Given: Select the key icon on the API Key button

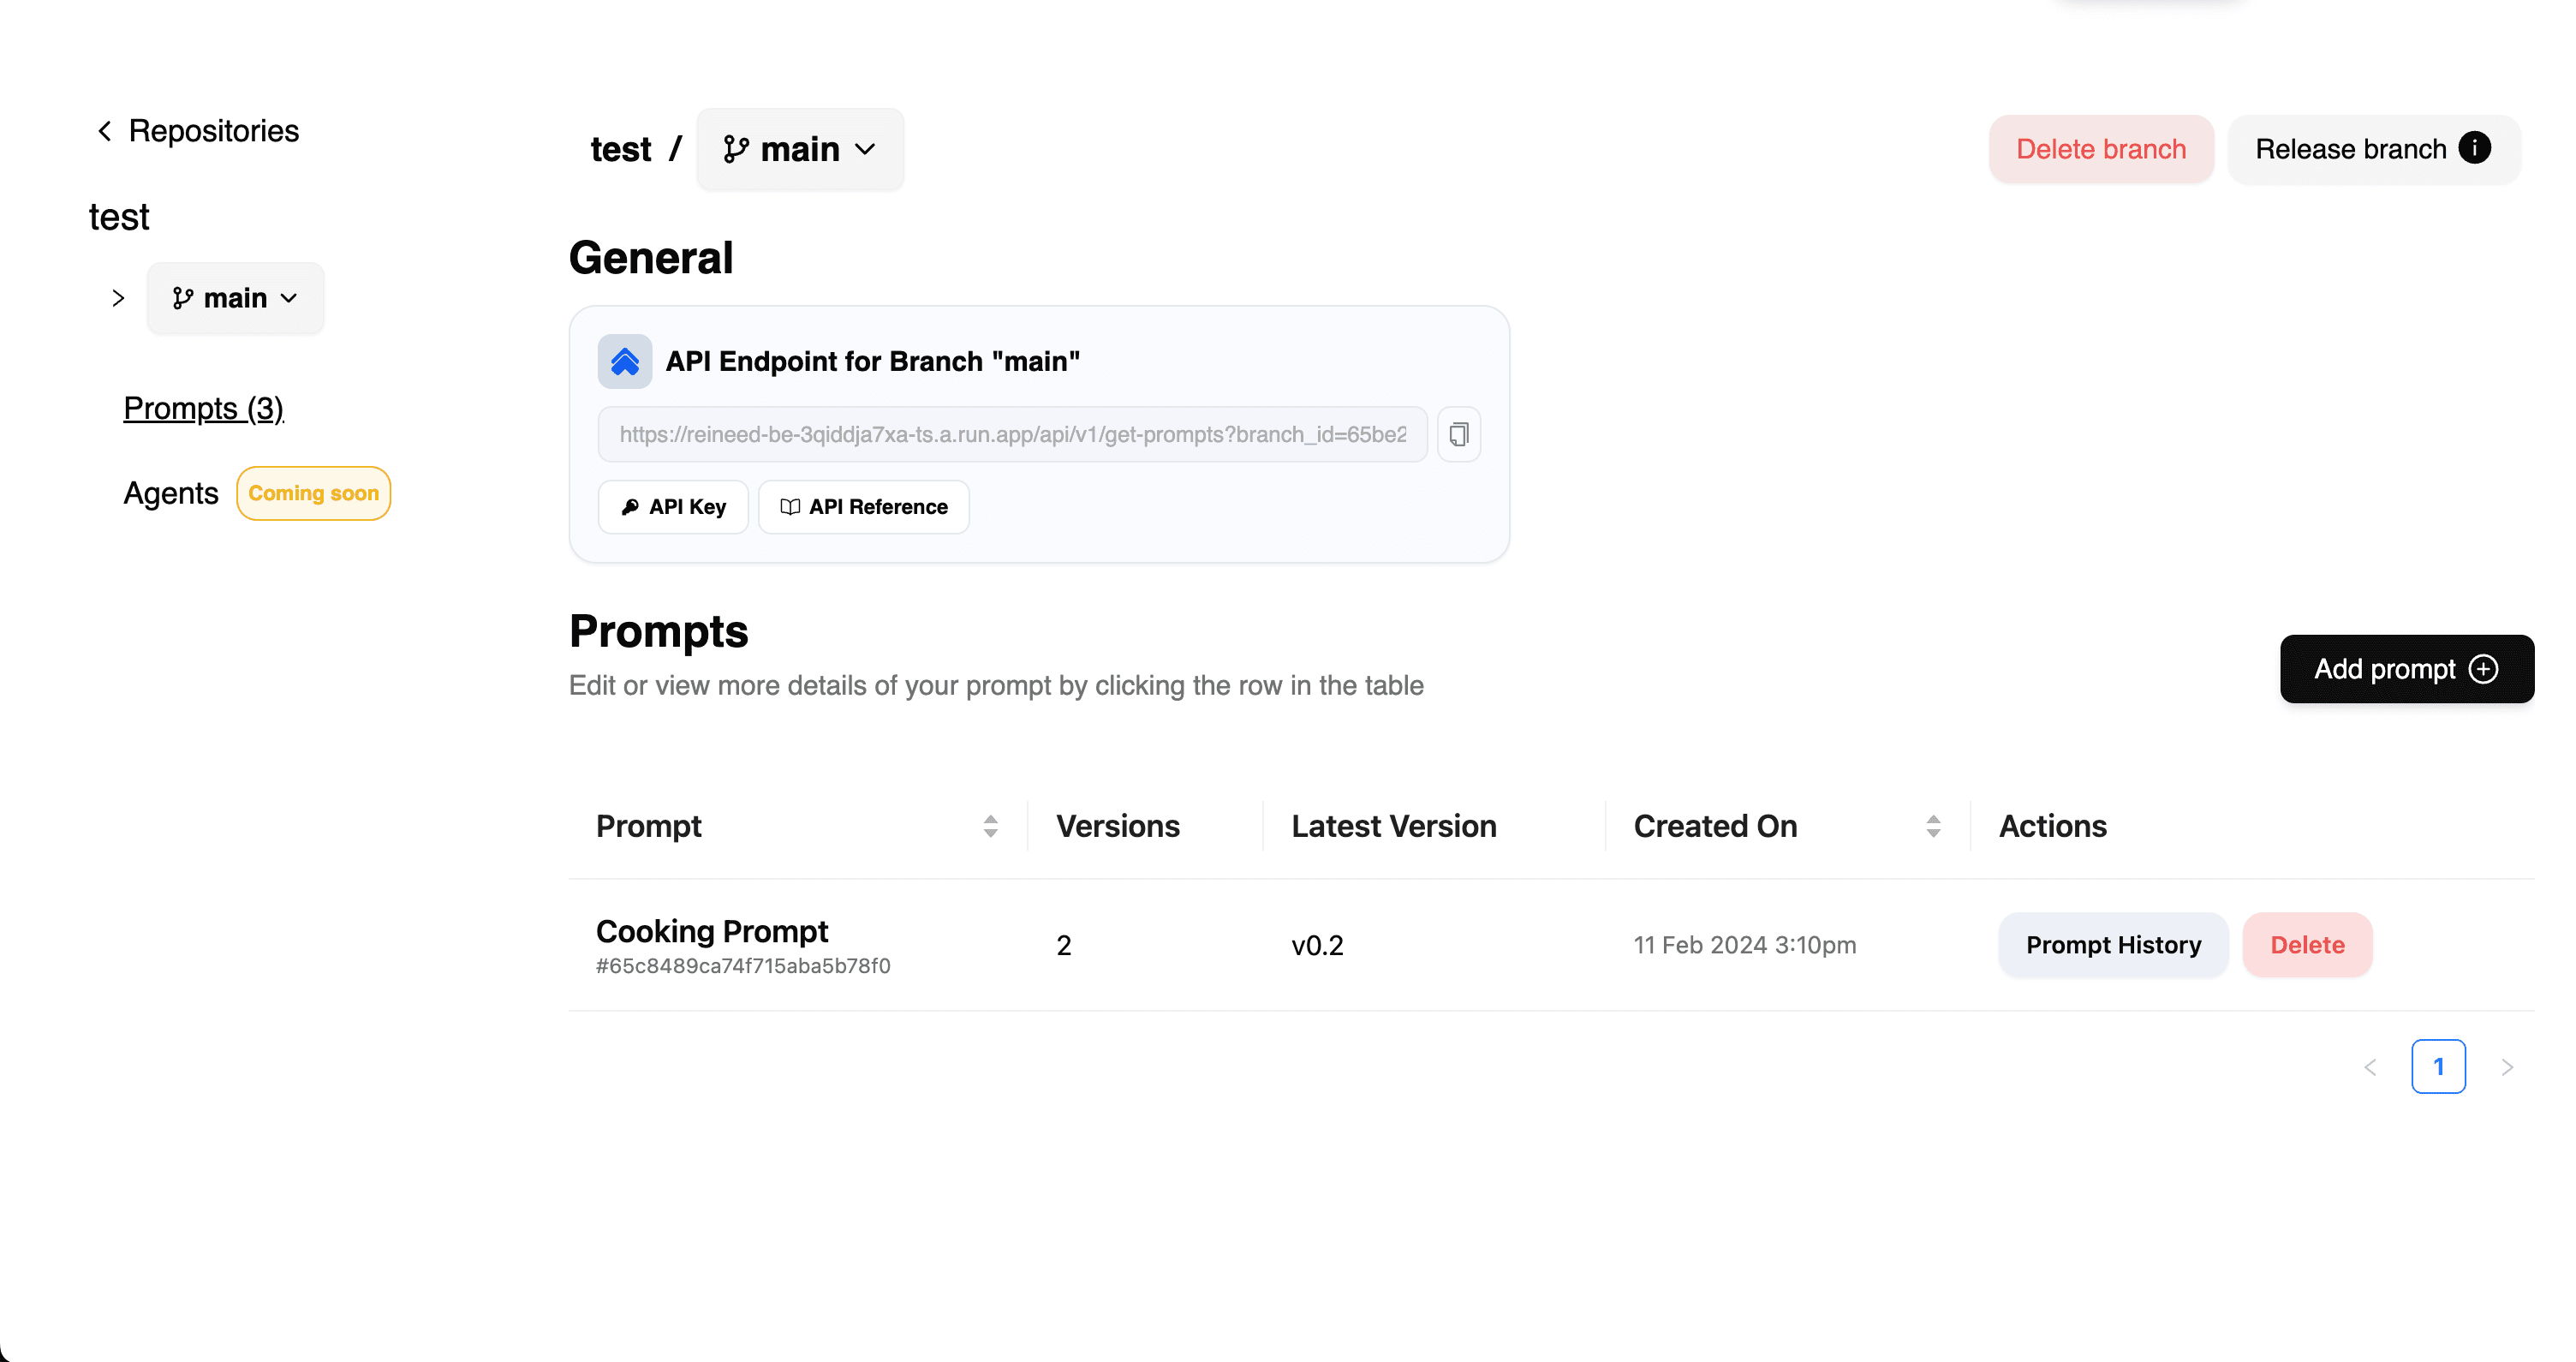Looking at the screenshot, I should point(631,506).
